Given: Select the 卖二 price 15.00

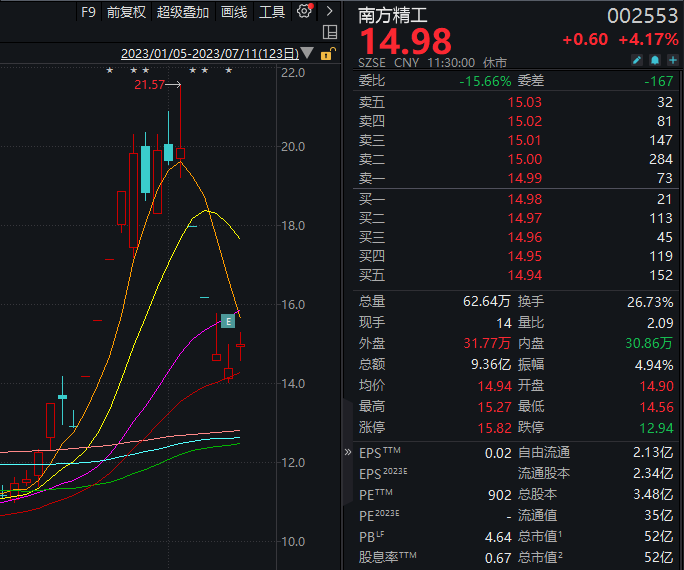Looking at the screenshot, I should [x=524, y=159].
